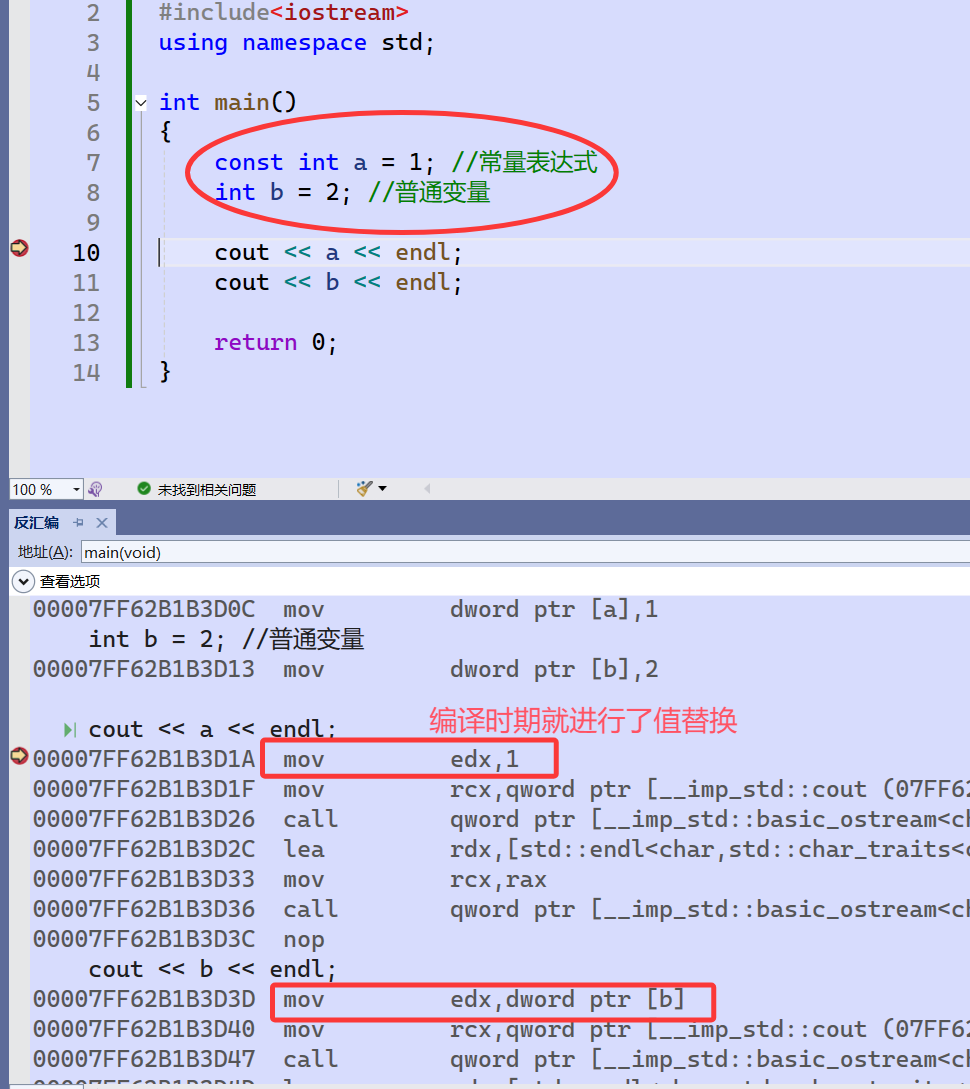Click breakpoint marker at address 00007FF62B1B3D1A
Screen dimensions: 970x1089
click(19, 756)
